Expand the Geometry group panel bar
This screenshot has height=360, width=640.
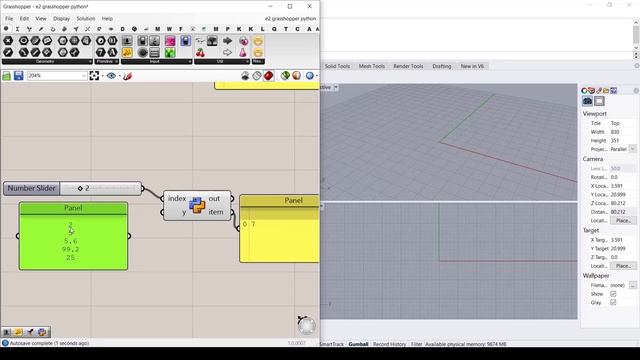coord(47,62)
